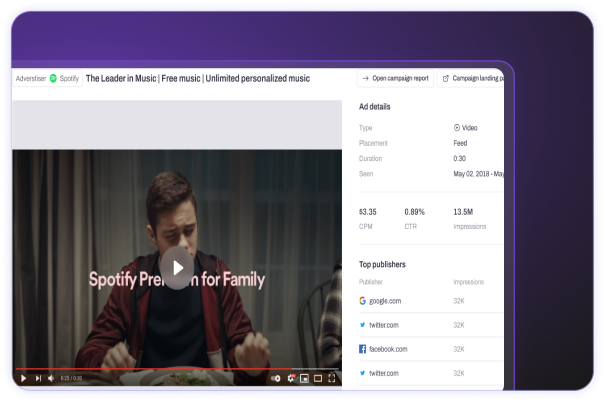
Task: Mute the video volume
Action: pyautogui.click(x=52, y=378)
